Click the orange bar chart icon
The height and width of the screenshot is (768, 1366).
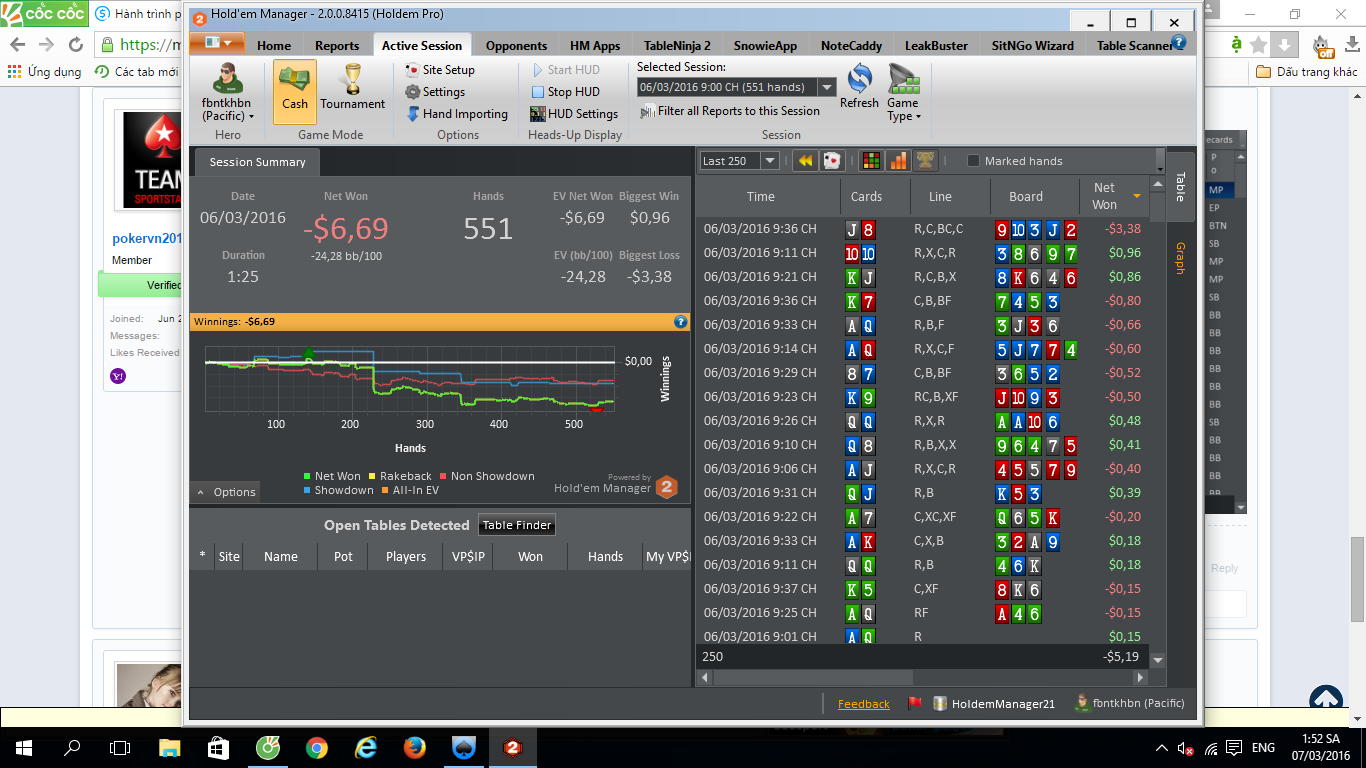pos(898,161)
